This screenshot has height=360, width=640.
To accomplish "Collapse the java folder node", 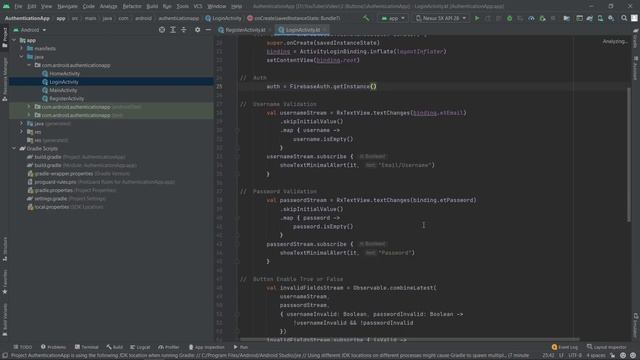I will click(x=22, y=57).
